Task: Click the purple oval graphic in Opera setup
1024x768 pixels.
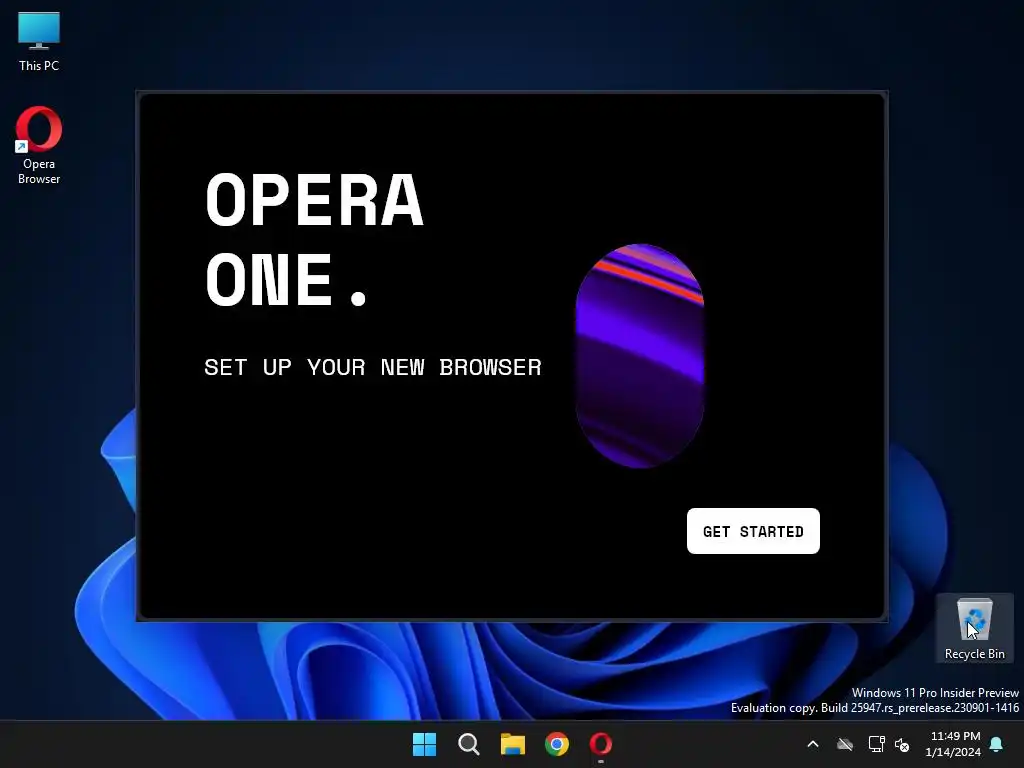Action: (x=639, y=356)
